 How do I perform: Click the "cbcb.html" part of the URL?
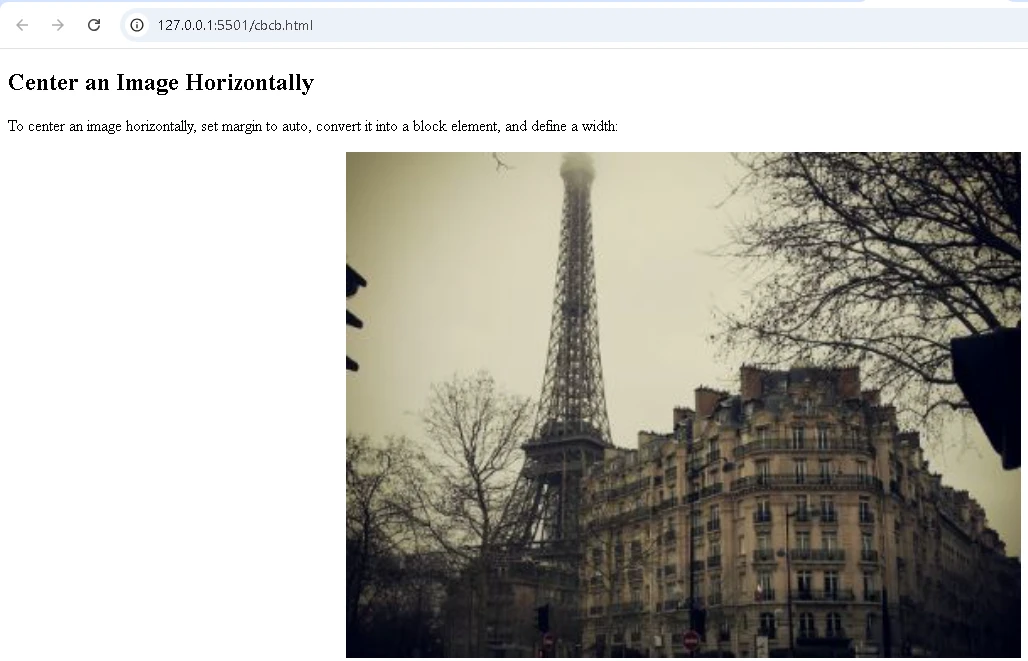(x=284, y=25)
